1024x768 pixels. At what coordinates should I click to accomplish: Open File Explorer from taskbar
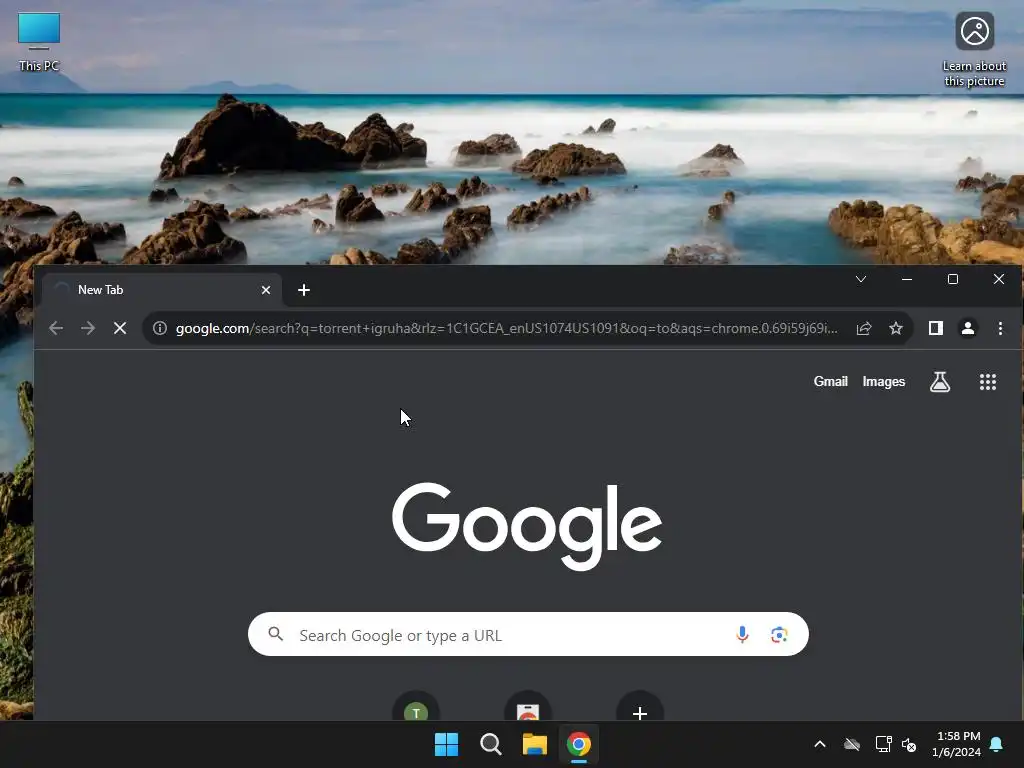(534, 744)
